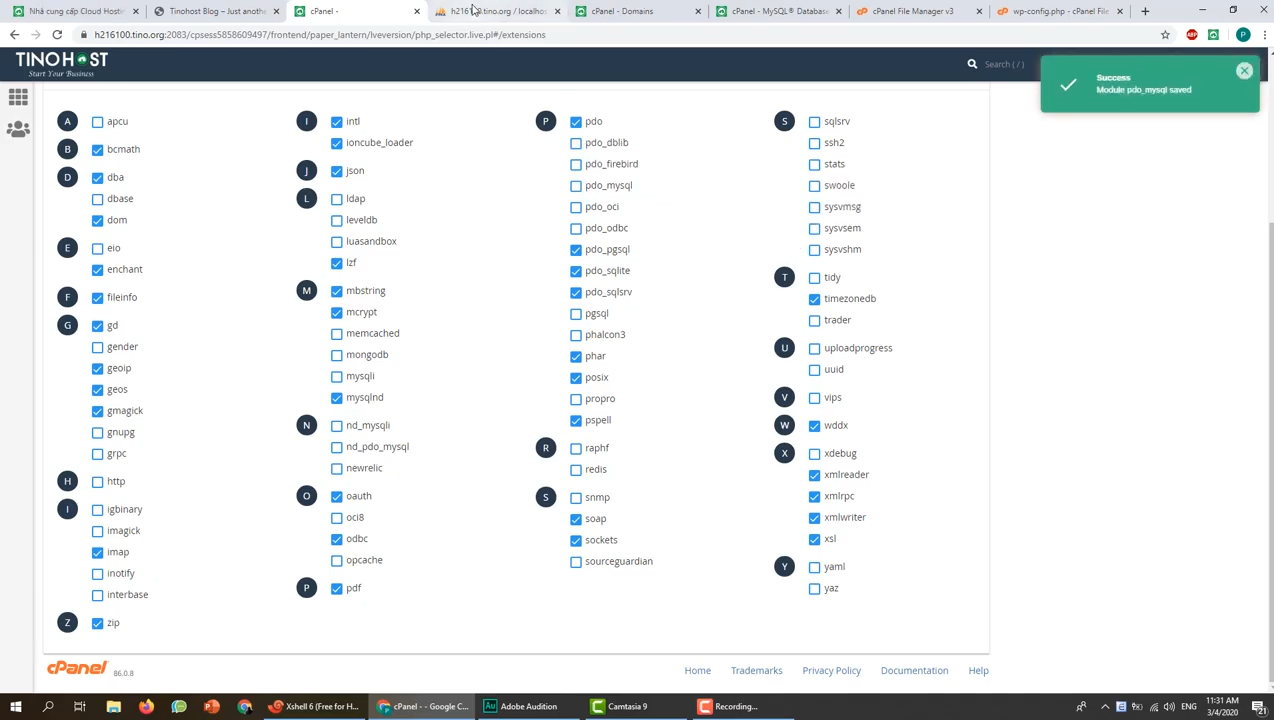Open the Home footer link
Viewport: 1274px width, 720px height.
pos(697,671)
